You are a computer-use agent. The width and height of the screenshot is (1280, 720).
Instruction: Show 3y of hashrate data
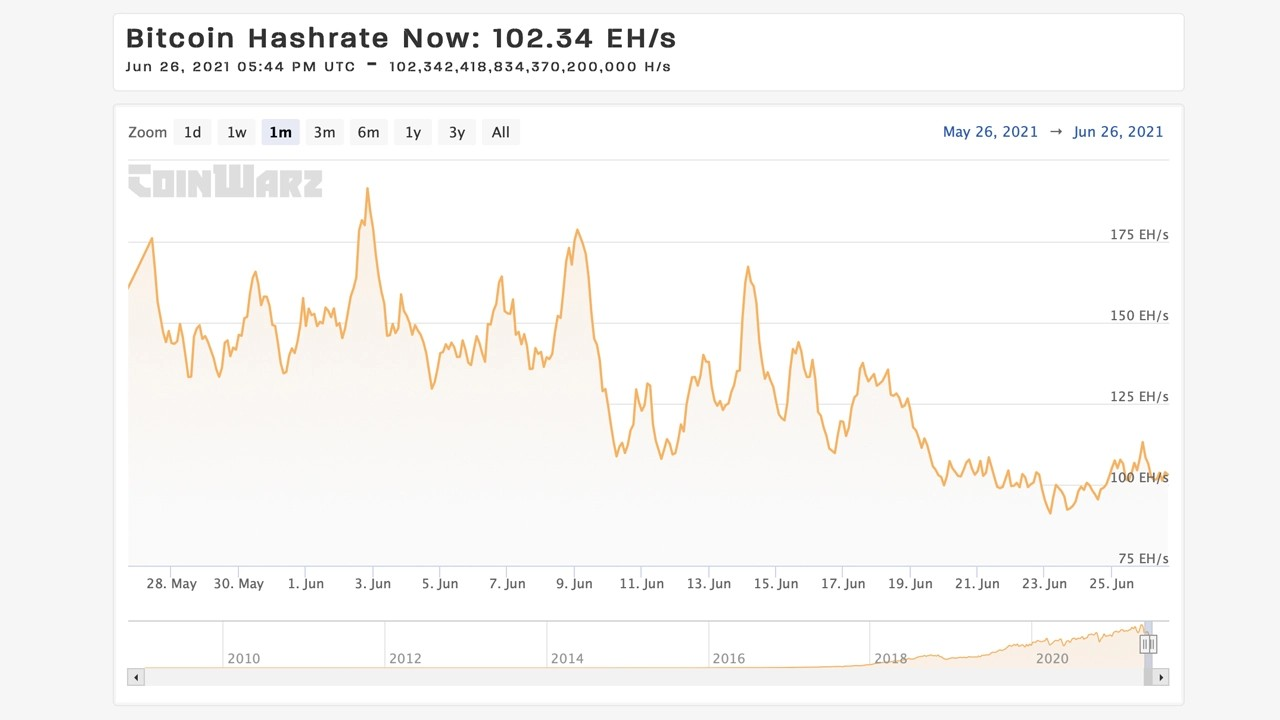coord(456,132)
